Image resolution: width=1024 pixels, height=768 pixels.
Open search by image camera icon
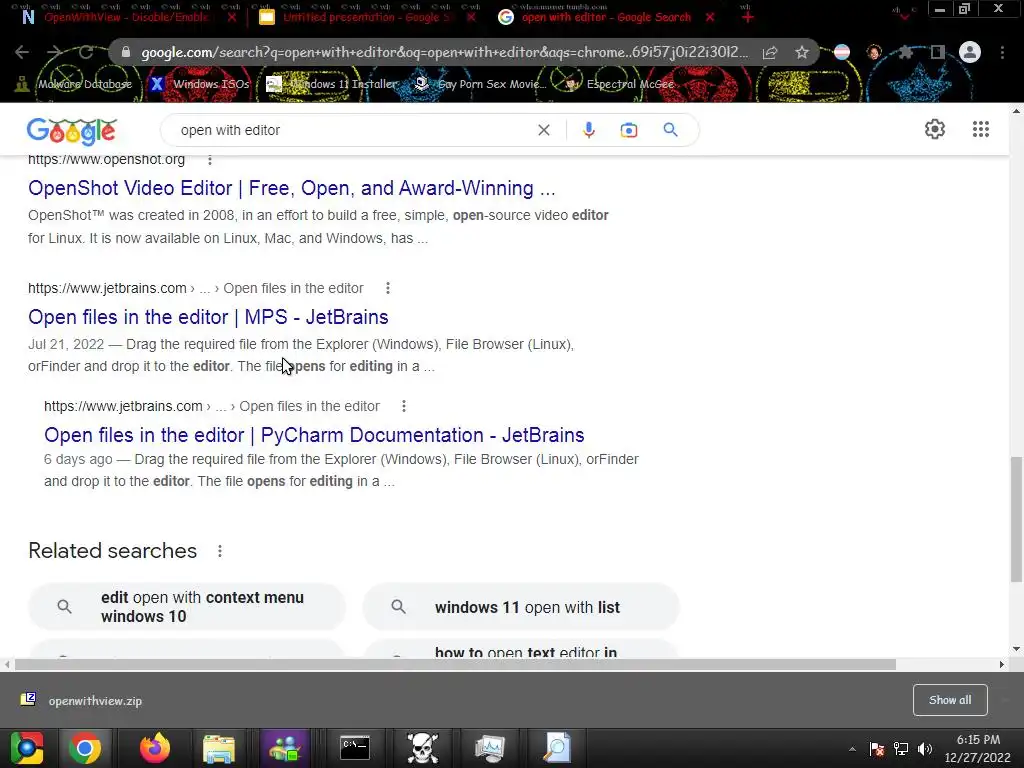click(x=628, y=130)
